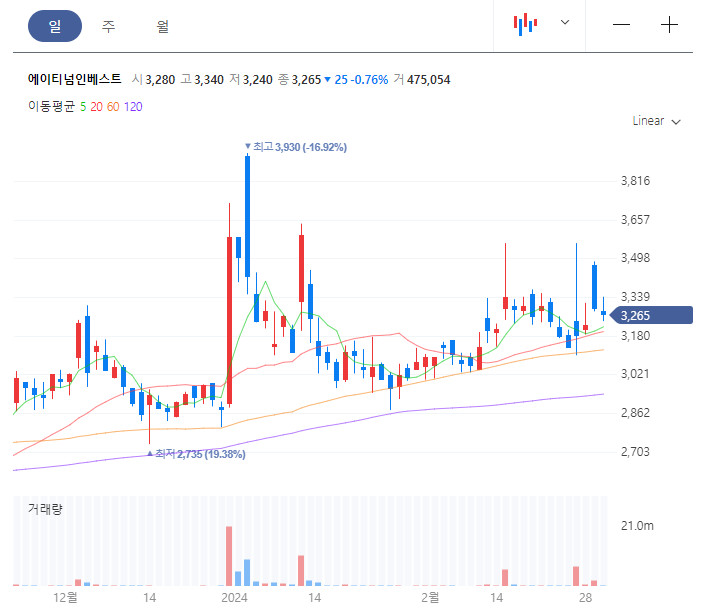The height and width of the screenshot is (616, 705).
Task: Toggle the 60-day moving average line
Action: coord(113,107)
